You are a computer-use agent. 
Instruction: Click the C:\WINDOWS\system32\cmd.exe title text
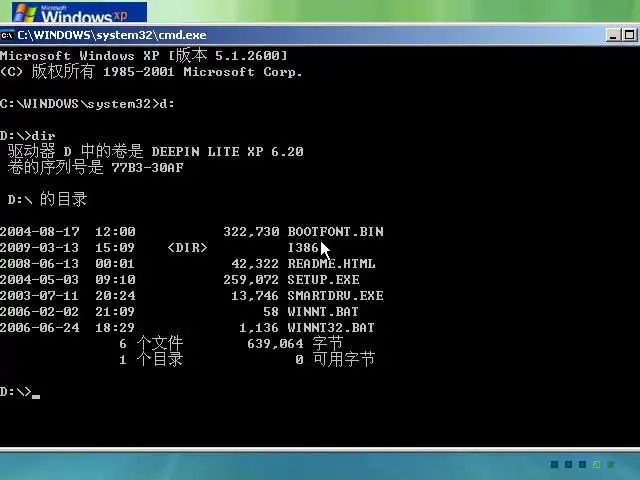tap(112, 35)
